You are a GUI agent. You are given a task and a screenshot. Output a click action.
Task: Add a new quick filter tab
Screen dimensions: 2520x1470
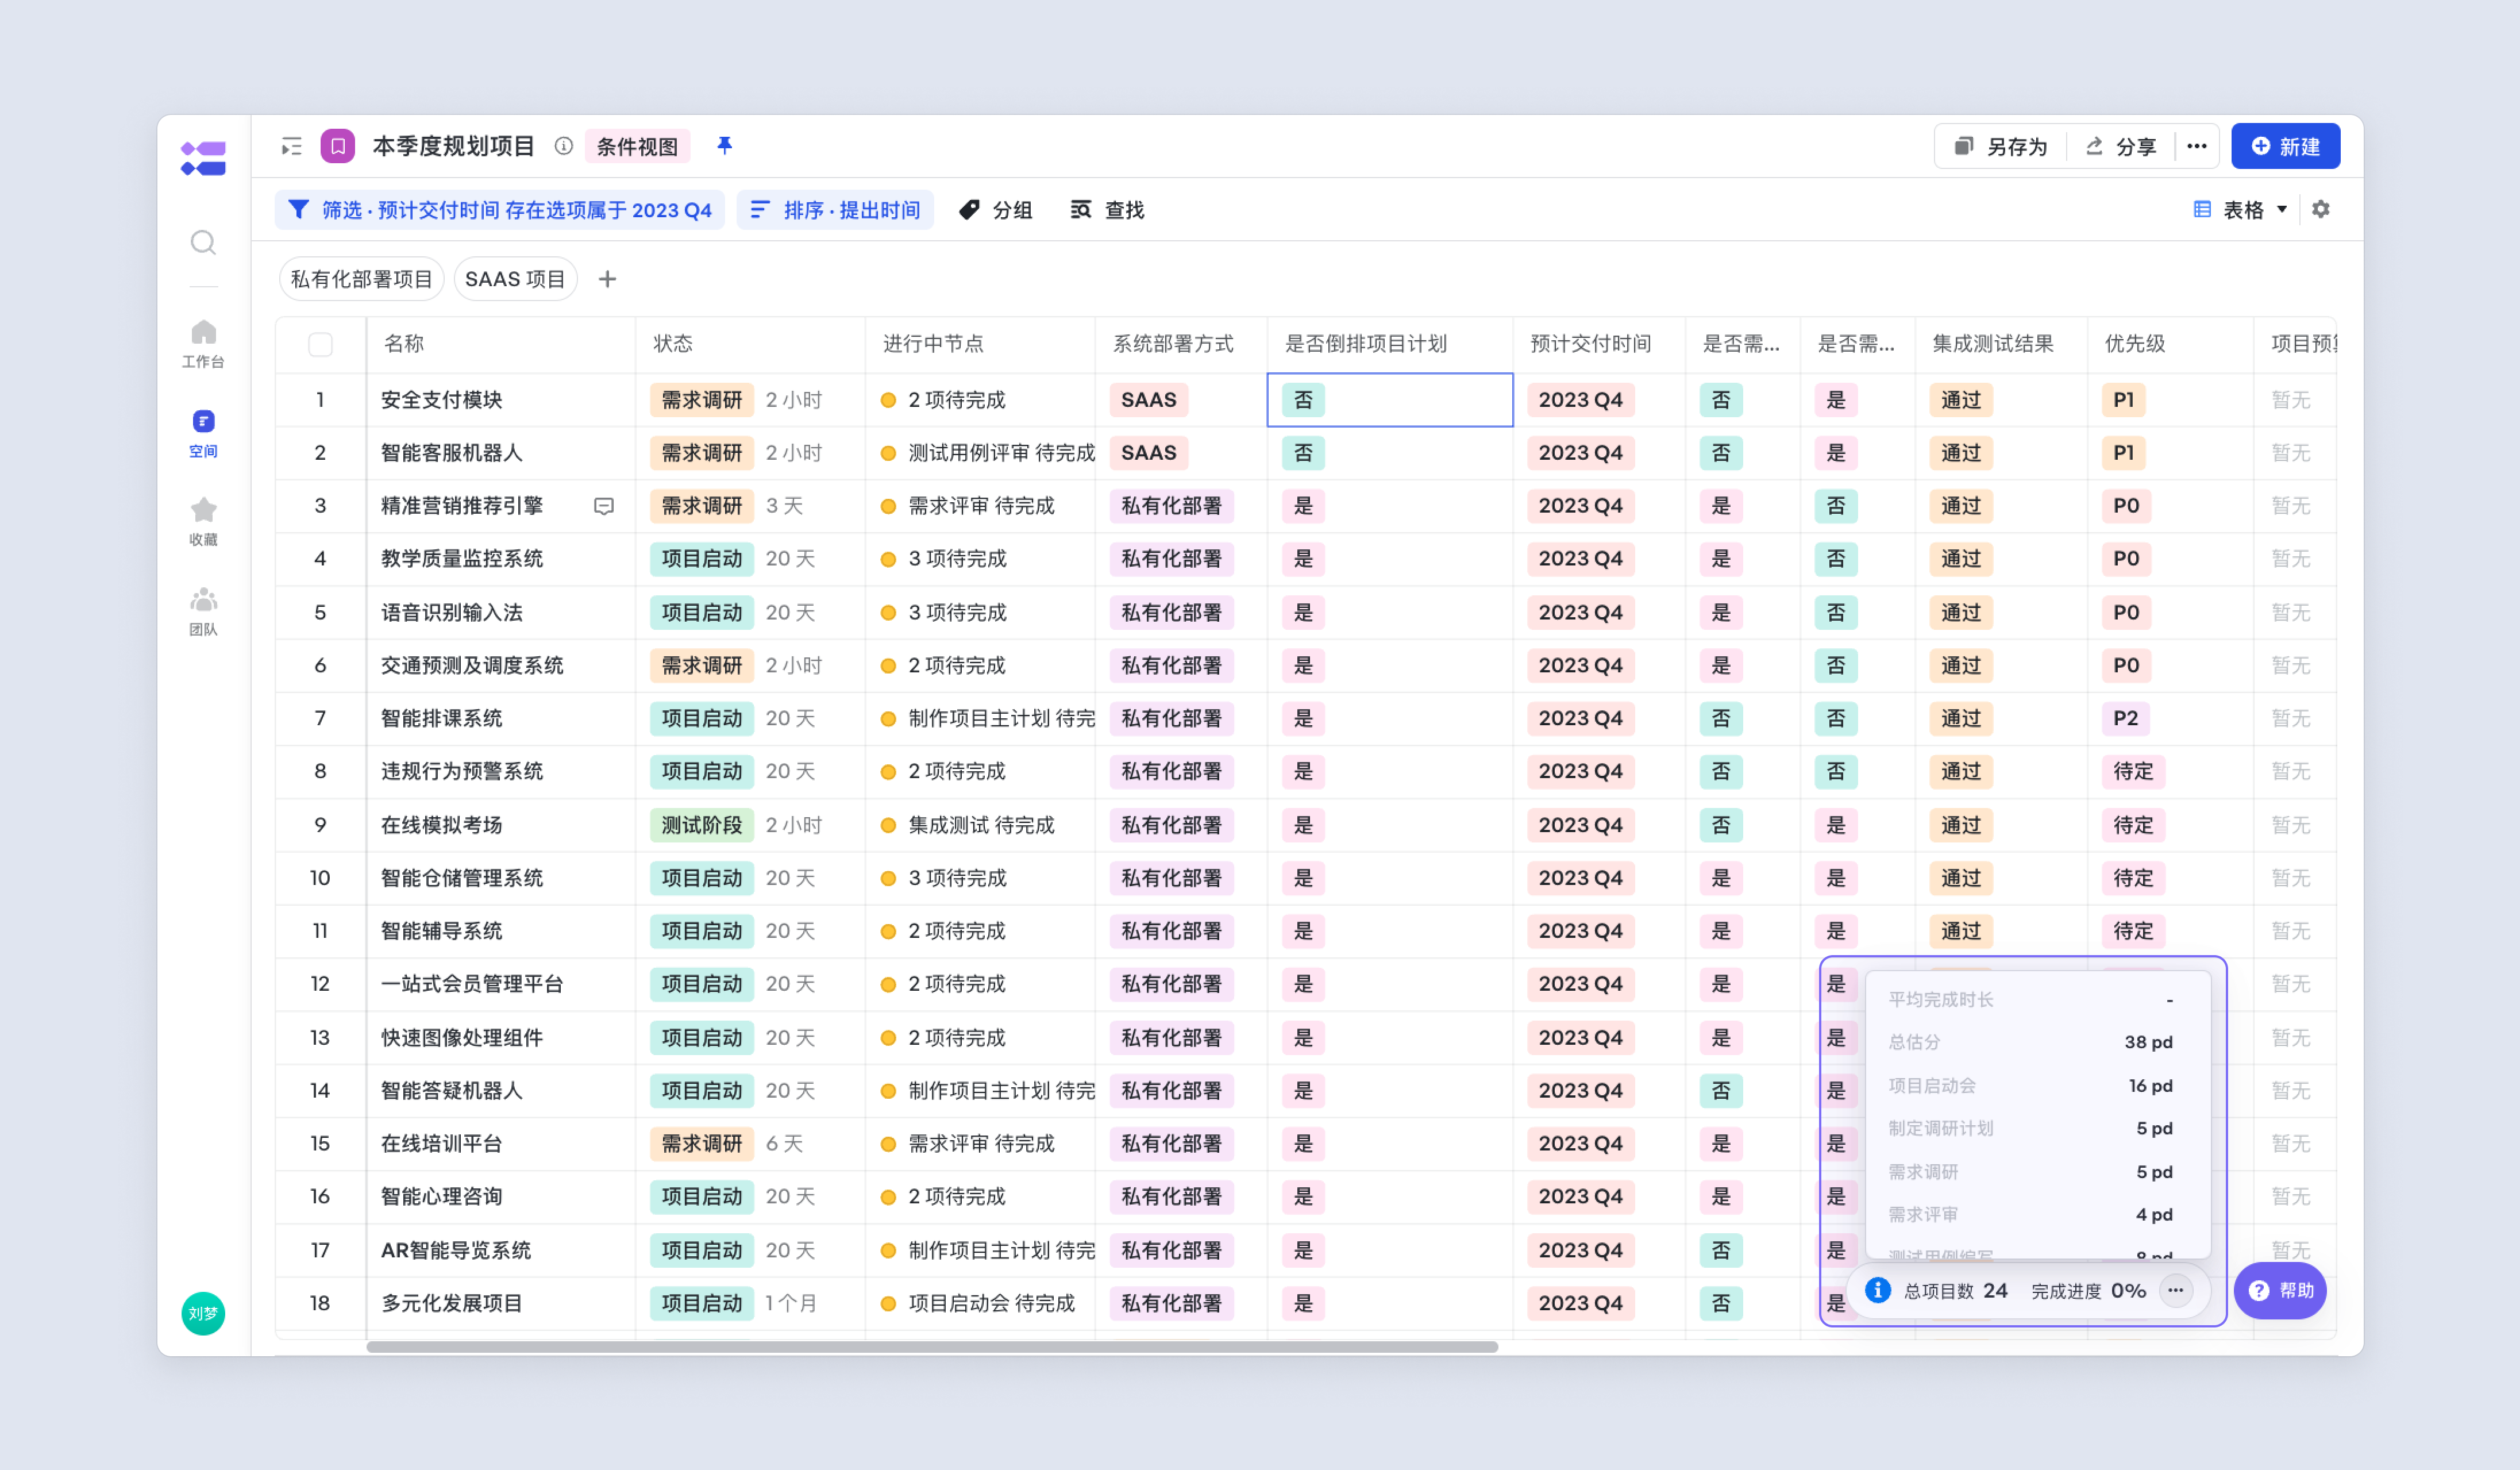607,279
